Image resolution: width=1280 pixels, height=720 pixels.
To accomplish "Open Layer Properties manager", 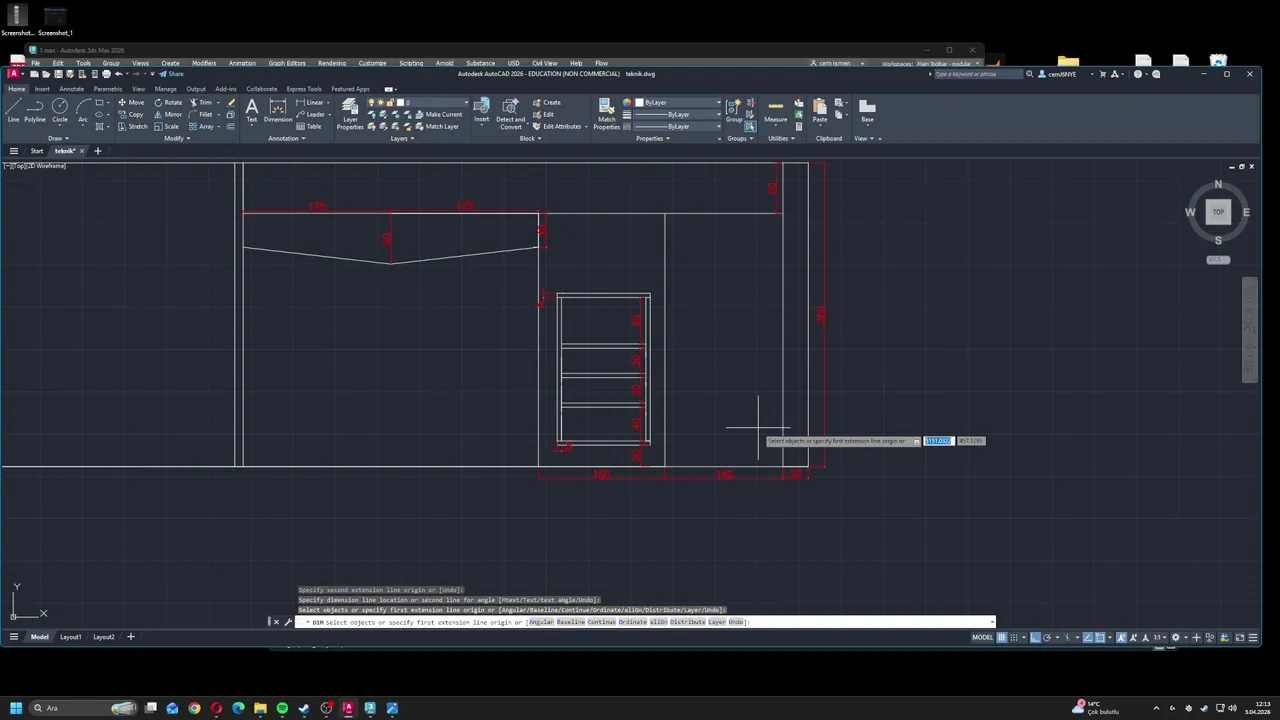I will 350,114.
